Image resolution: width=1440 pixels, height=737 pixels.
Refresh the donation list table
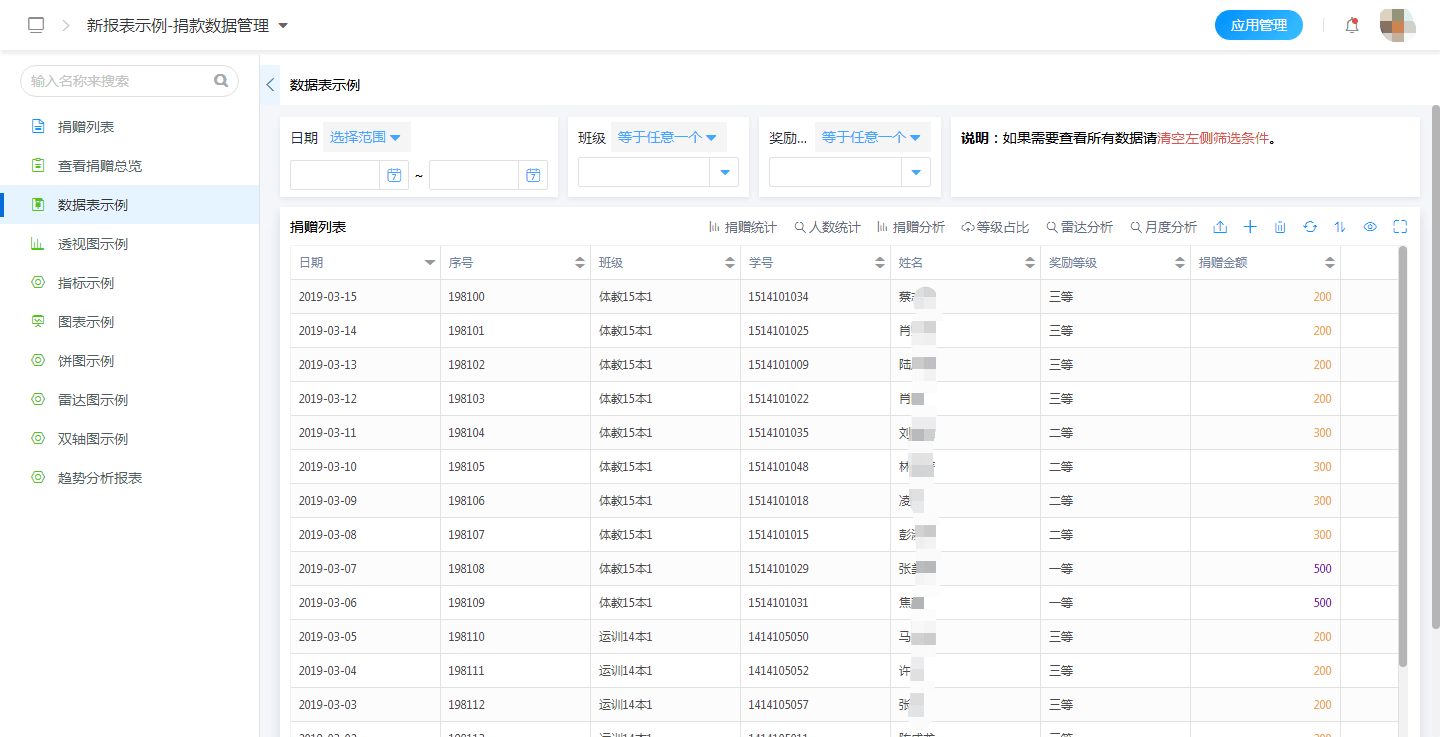click(1310, 227)
